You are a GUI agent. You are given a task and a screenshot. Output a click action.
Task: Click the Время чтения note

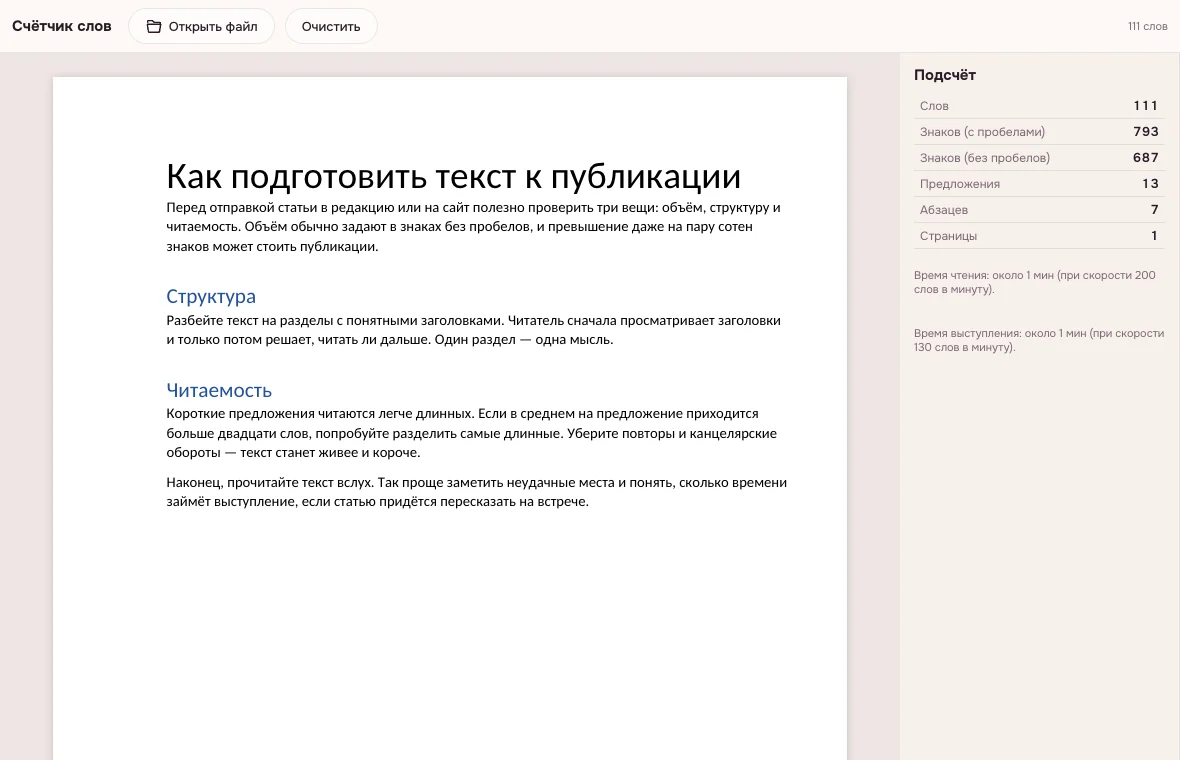1035,282
